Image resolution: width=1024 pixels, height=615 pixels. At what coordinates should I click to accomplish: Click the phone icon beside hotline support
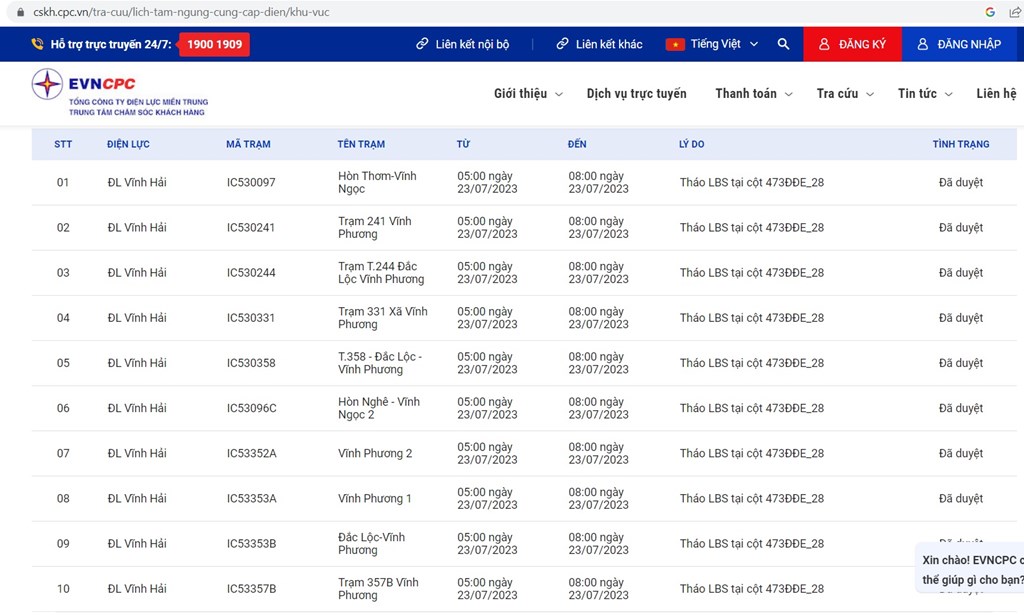point(37,44)
